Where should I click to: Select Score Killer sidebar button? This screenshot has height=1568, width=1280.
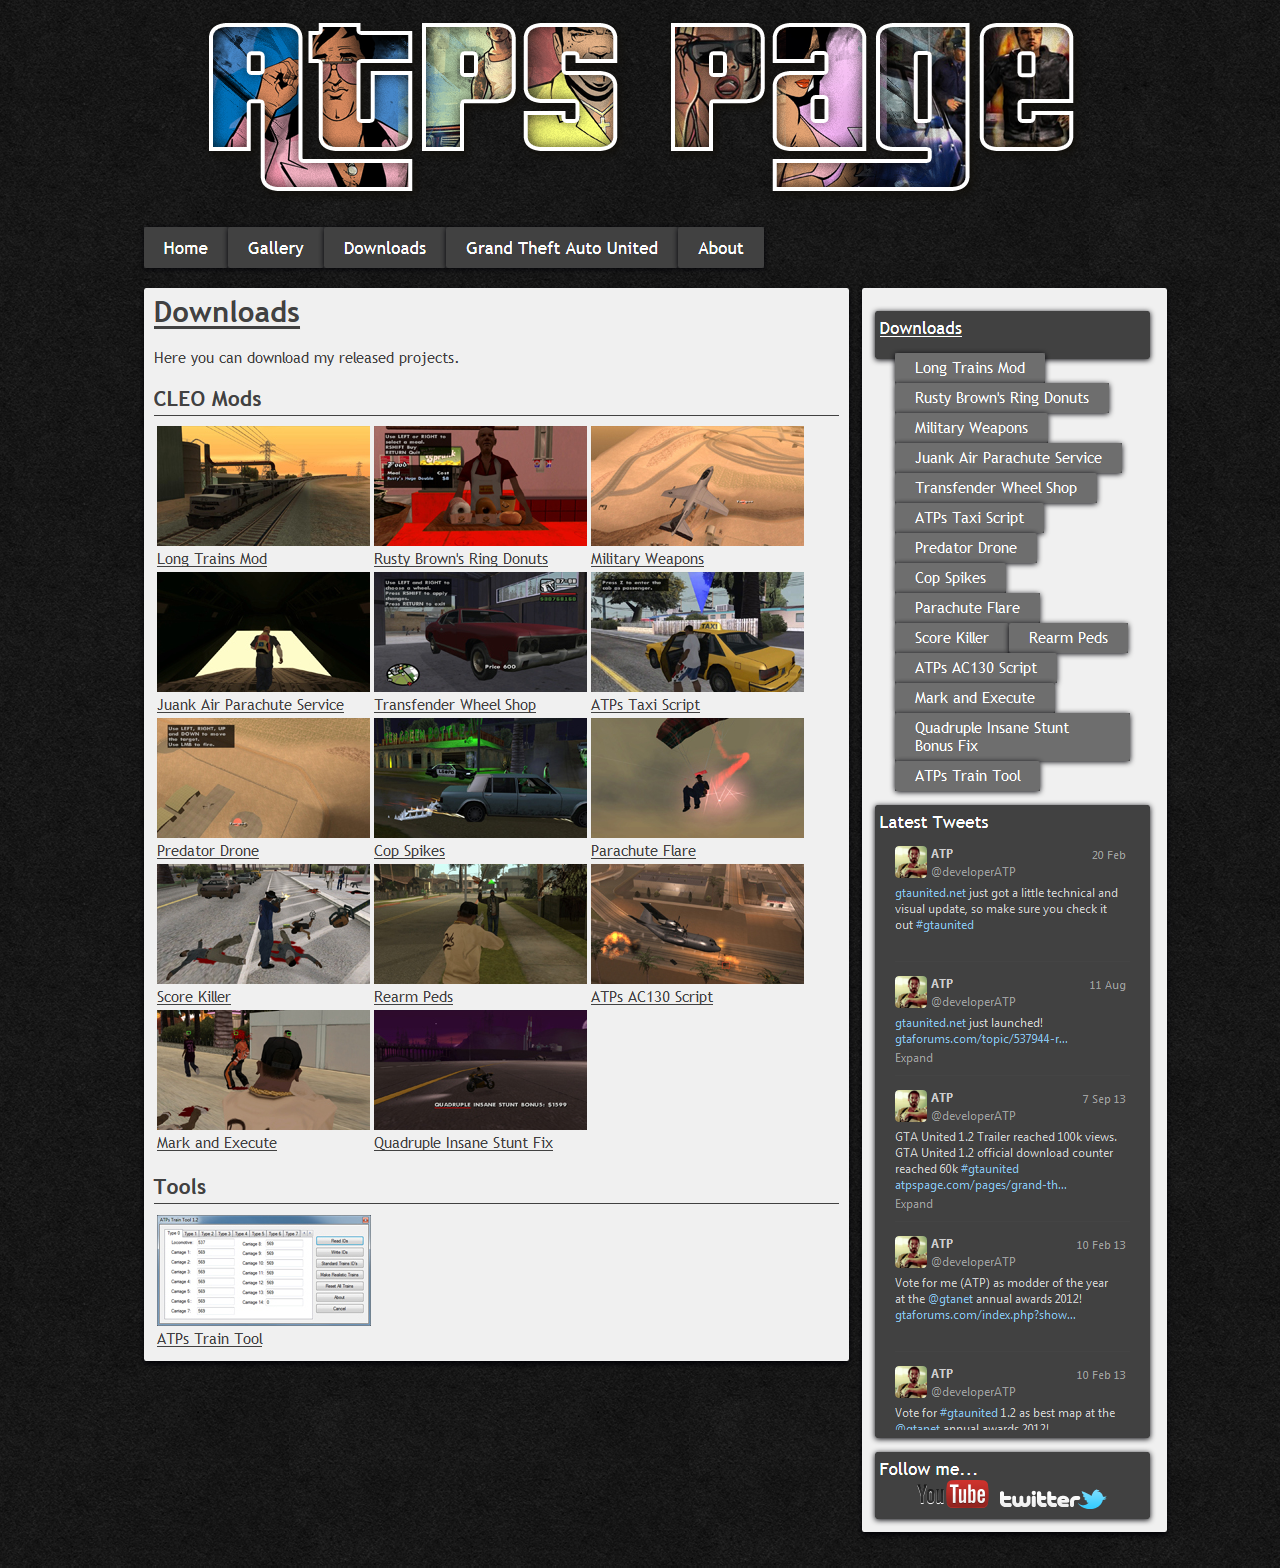pyautogui.click(x=951, y=638)
